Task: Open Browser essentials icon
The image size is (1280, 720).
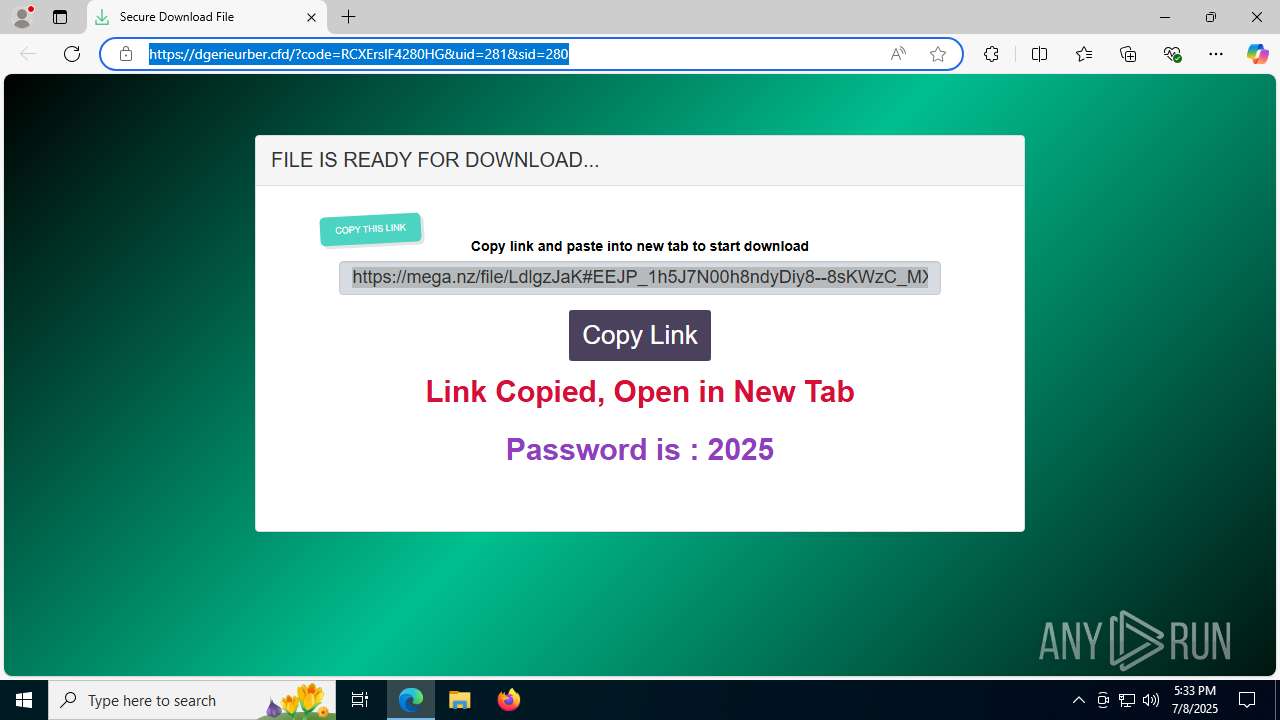Action: 1172,54
